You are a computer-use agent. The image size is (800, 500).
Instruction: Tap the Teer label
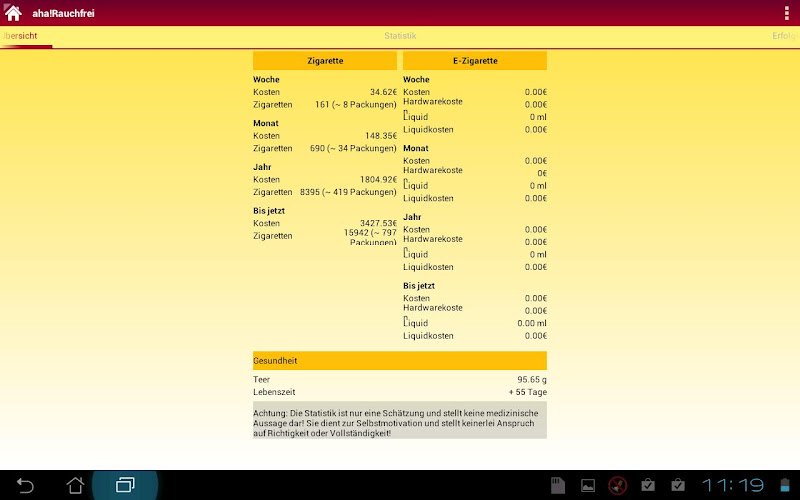coord(261,380)
